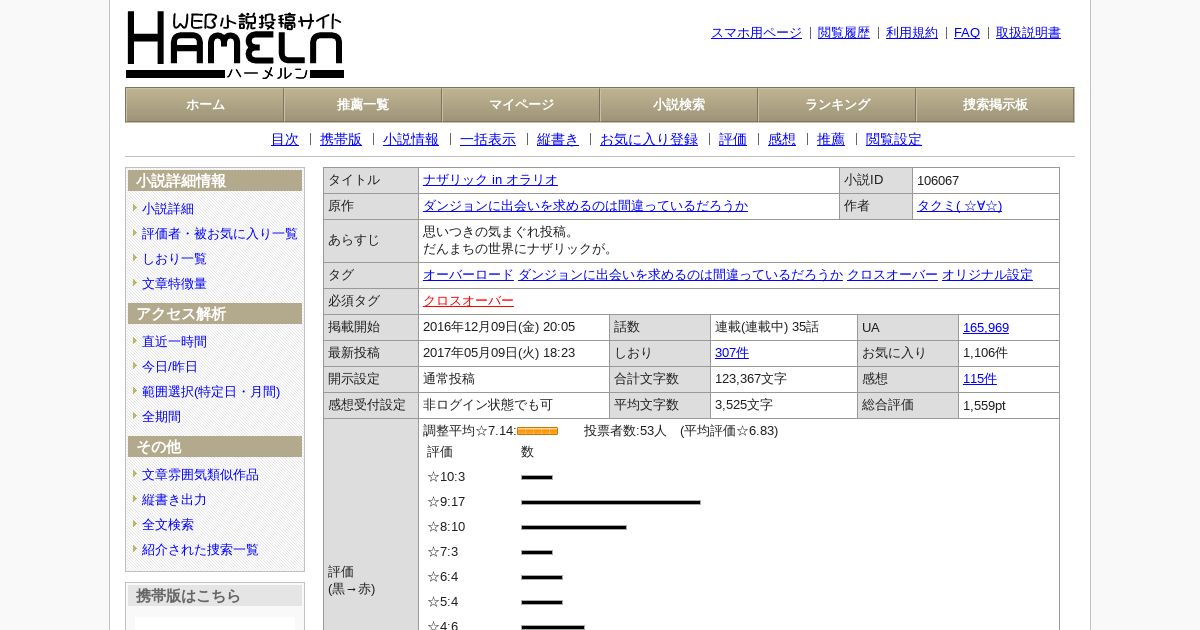Open the スマホ用ページ link
The height and width of the screenshot is (630, 1200).
[x=756, y=33]
